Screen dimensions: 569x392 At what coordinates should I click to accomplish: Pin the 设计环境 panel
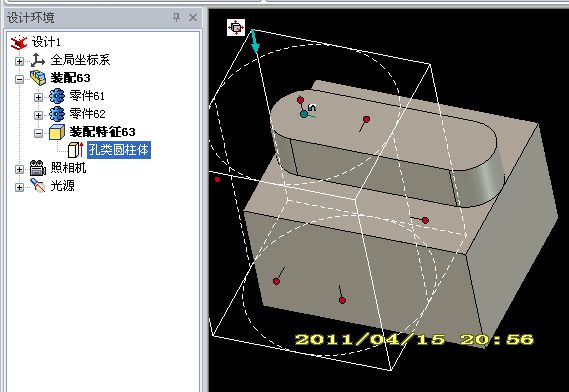pos(176,17)
